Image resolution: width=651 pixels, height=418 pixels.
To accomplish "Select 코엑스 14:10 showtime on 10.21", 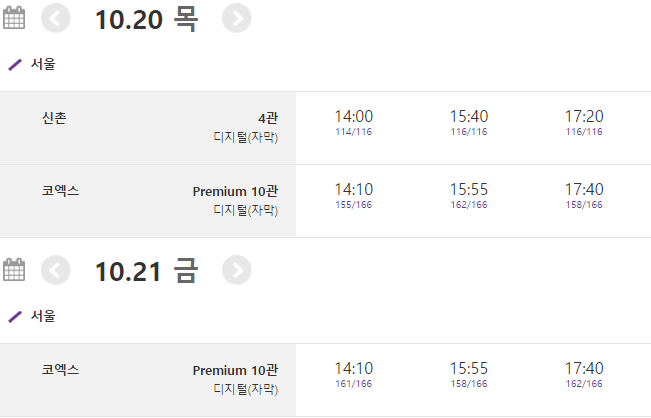I will [x=354, y=374].
